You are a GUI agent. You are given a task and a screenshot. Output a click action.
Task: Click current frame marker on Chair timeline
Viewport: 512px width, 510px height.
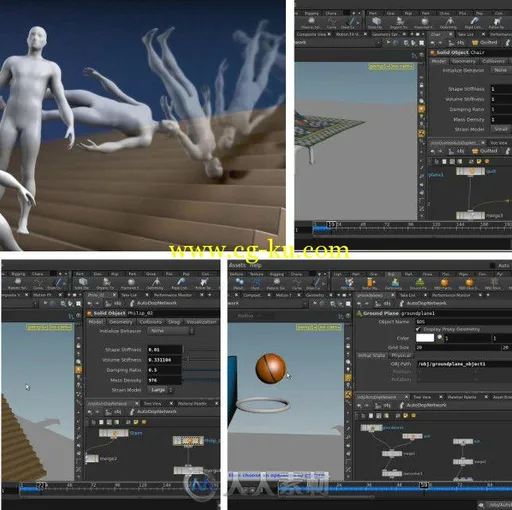pyautogui.click(x=331, y=225)
